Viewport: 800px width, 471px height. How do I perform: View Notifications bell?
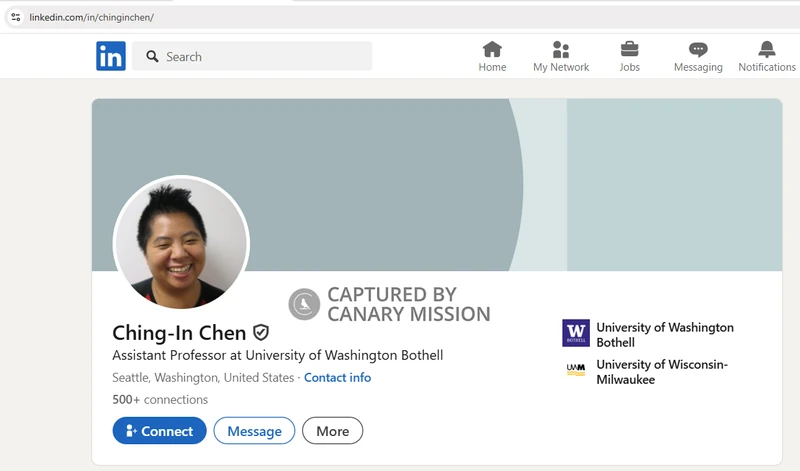pos(766,57)
